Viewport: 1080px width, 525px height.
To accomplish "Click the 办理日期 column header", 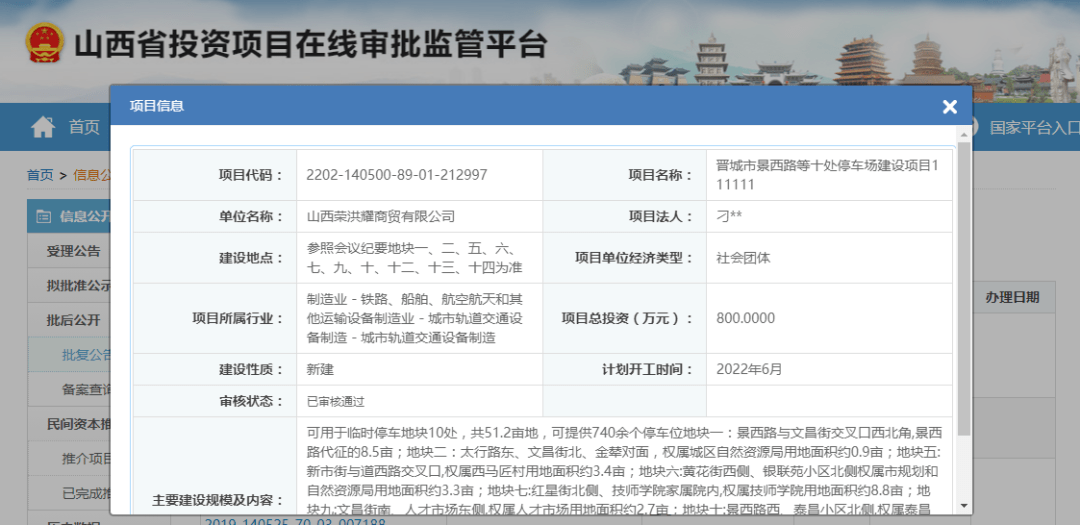I will click(1012, 298).
